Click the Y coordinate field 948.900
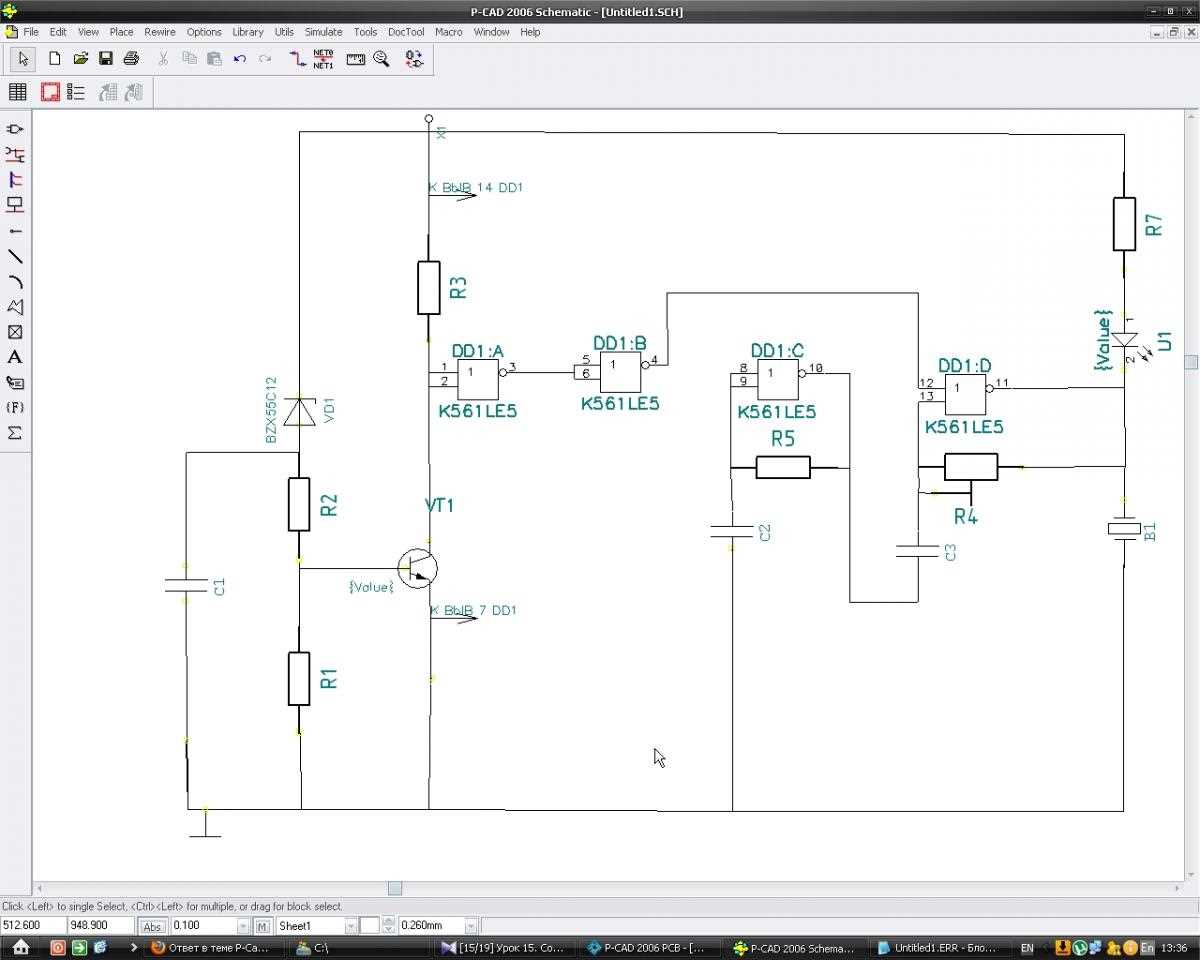Viewport: 1200px width, 960px height. point(101,926)
